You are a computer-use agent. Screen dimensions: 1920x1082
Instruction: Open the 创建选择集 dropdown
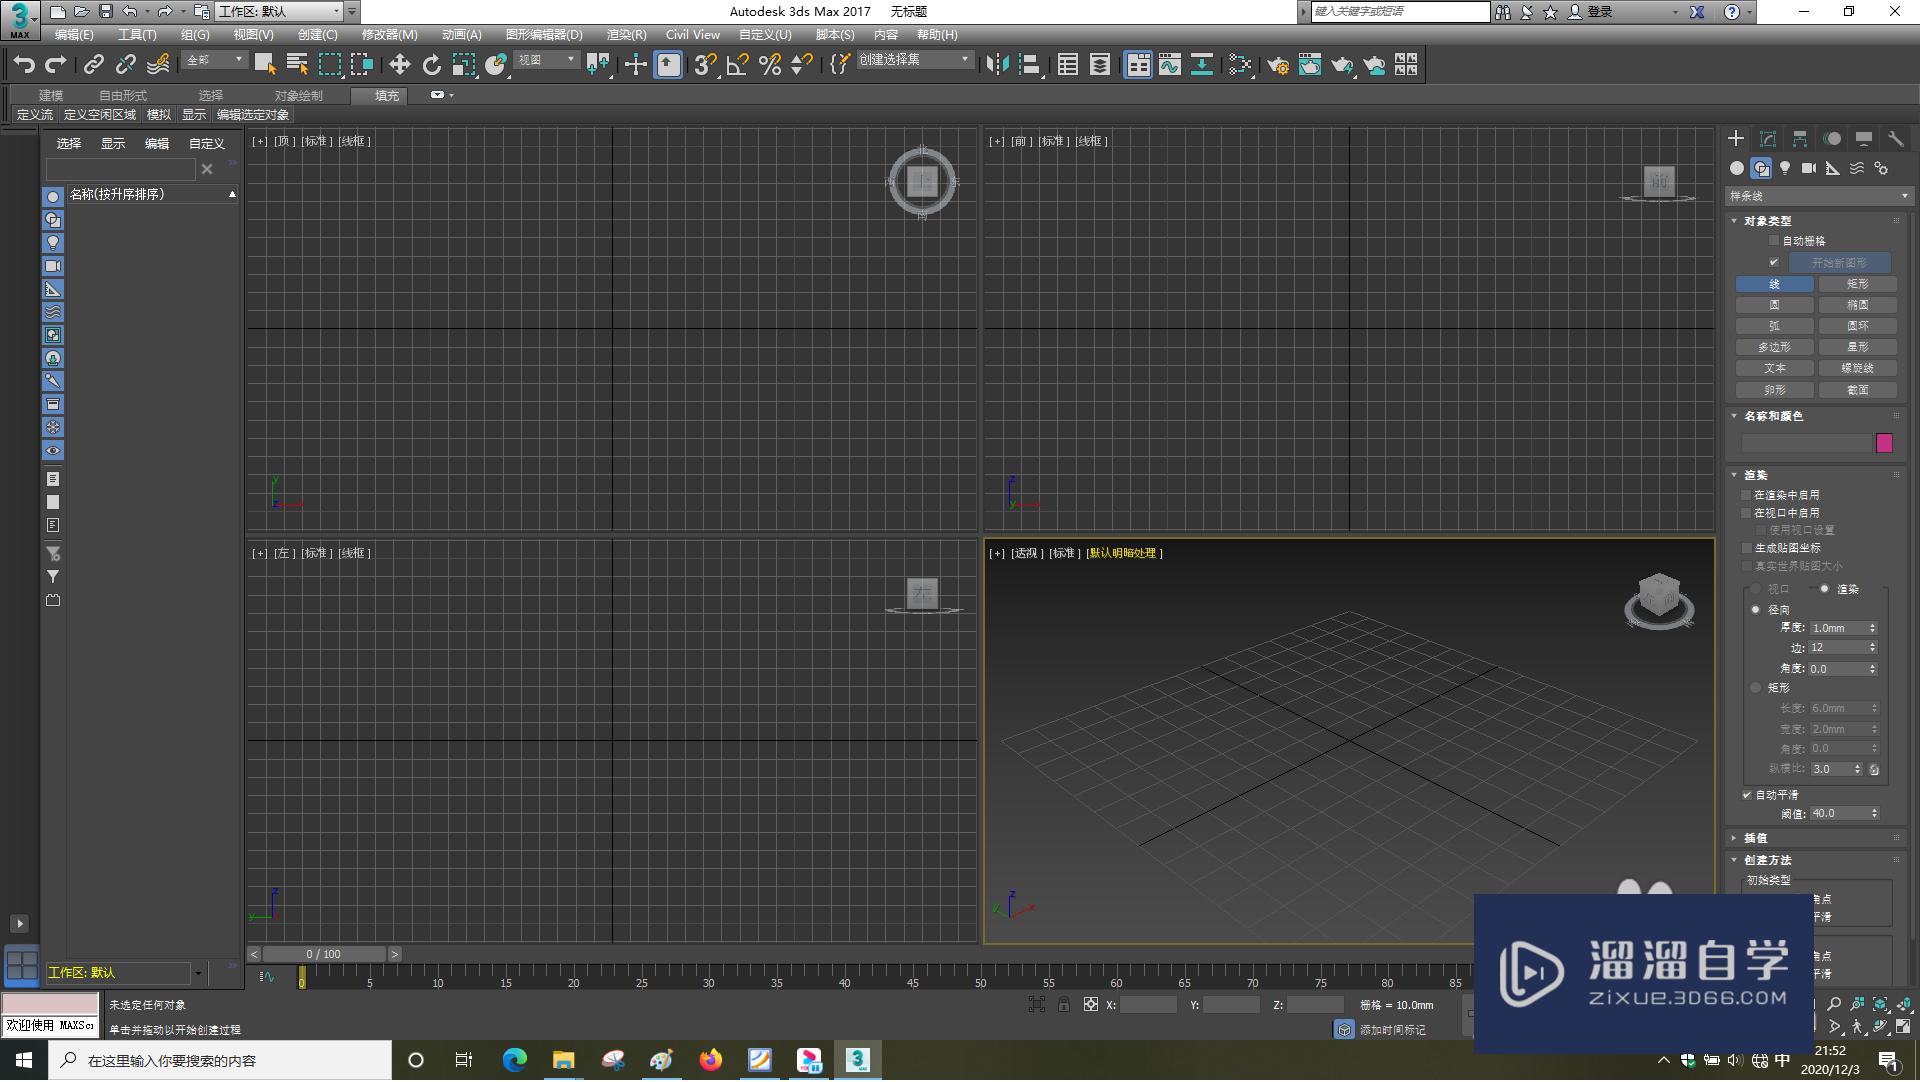pos(914,60)
